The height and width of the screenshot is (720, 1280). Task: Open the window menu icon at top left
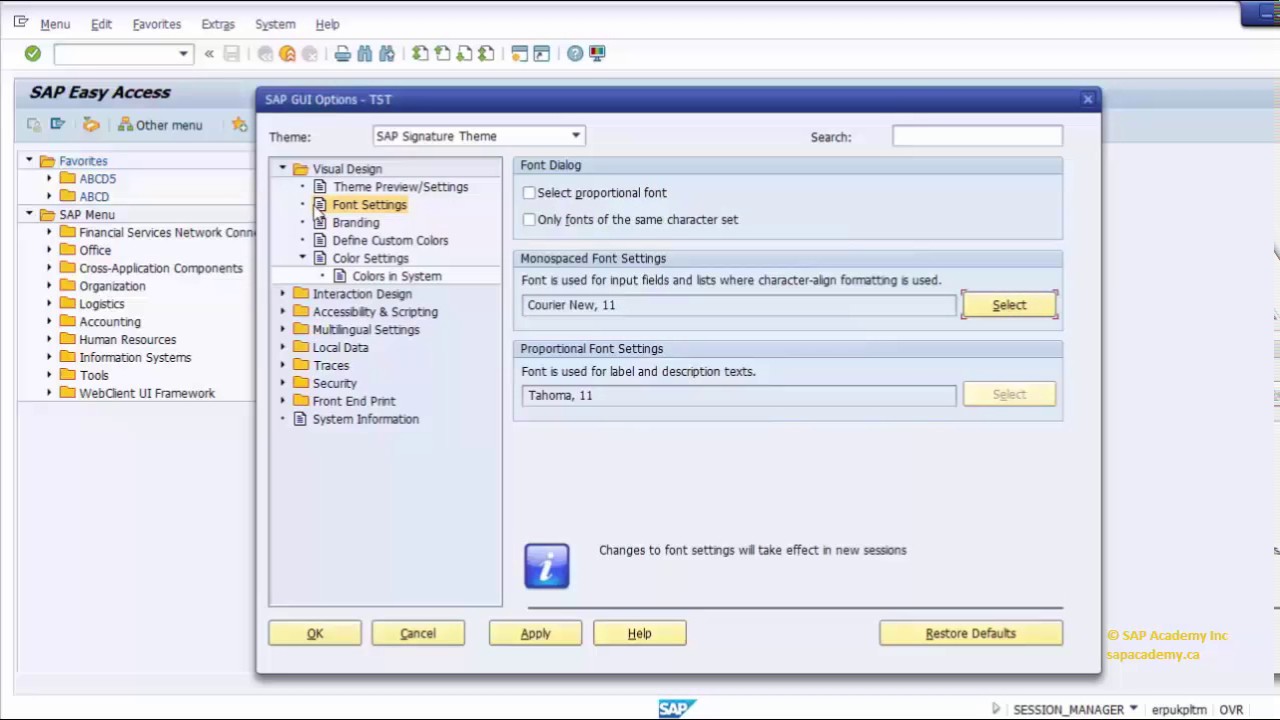point(20,22)
